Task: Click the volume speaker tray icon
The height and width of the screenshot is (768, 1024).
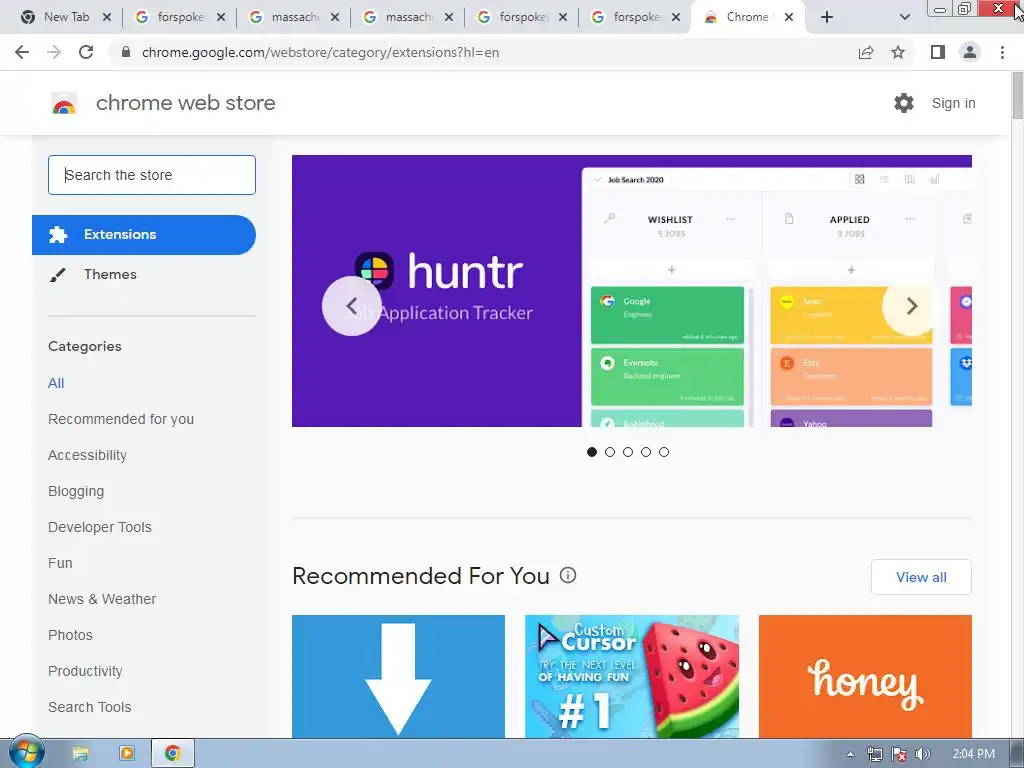Action: click(923, 754)
